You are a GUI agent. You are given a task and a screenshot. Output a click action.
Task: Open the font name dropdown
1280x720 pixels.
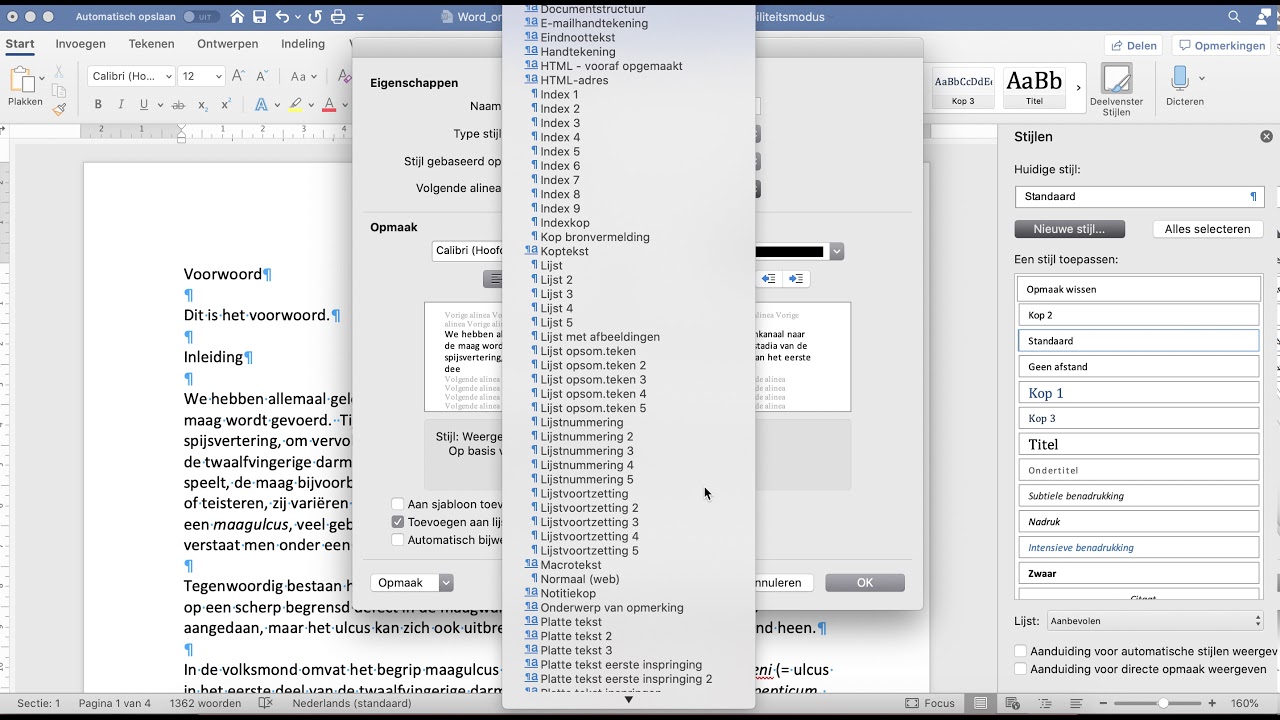pos(168,76)
